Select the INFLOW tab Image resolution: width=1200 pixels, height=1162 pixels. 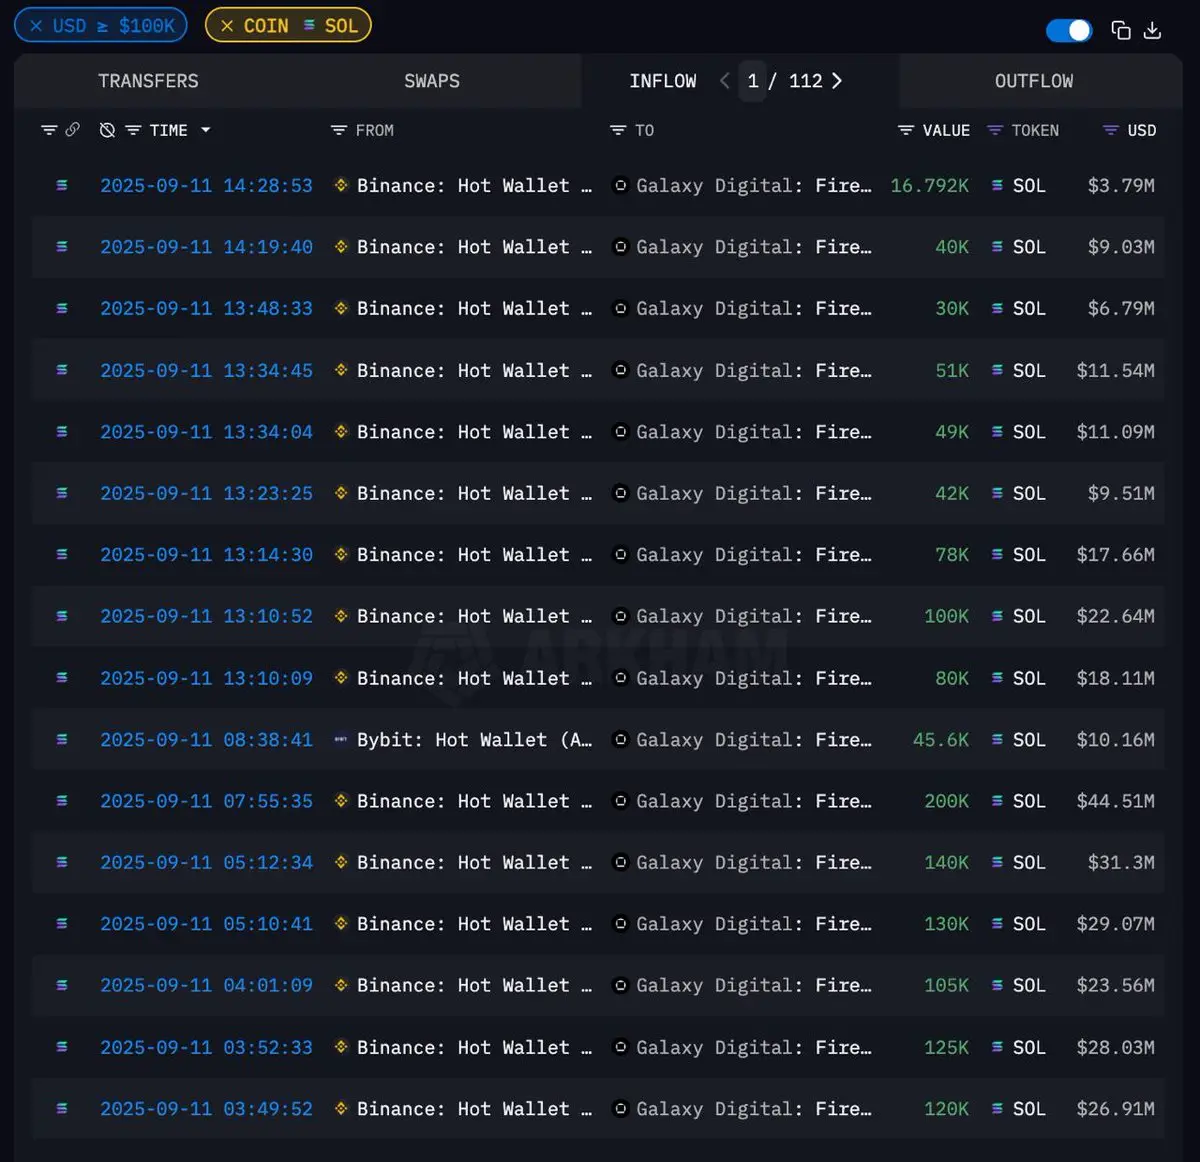pos(663,81)
